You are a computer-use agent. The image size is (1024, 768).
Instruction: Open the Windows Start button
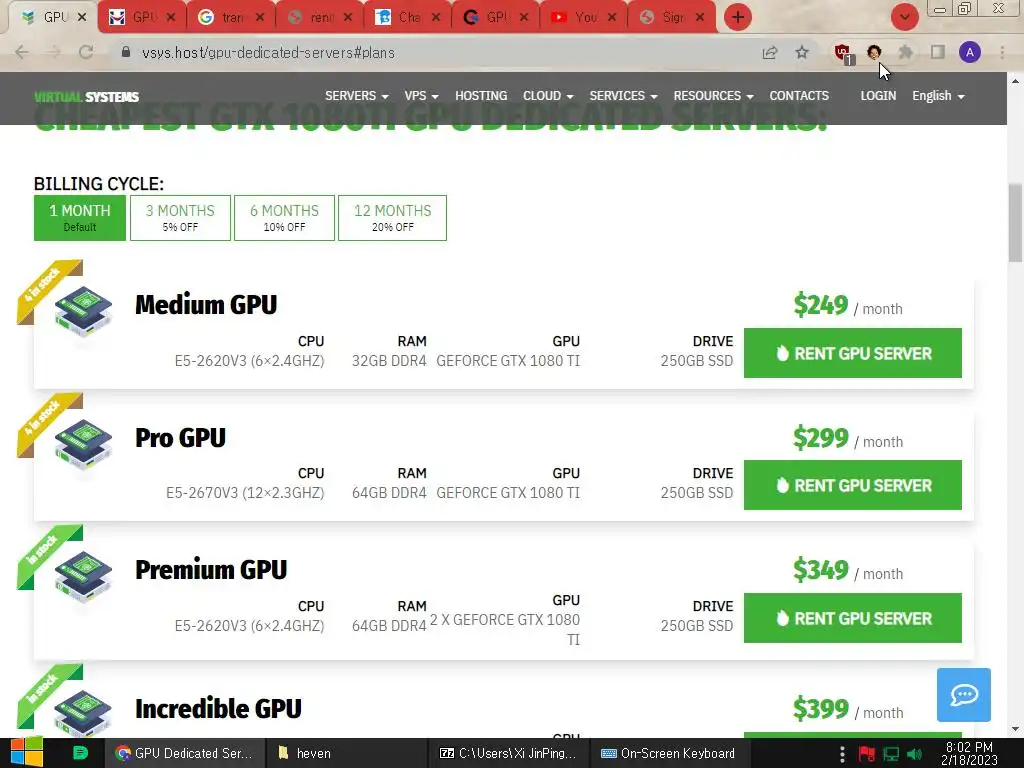tap(26, 753)
